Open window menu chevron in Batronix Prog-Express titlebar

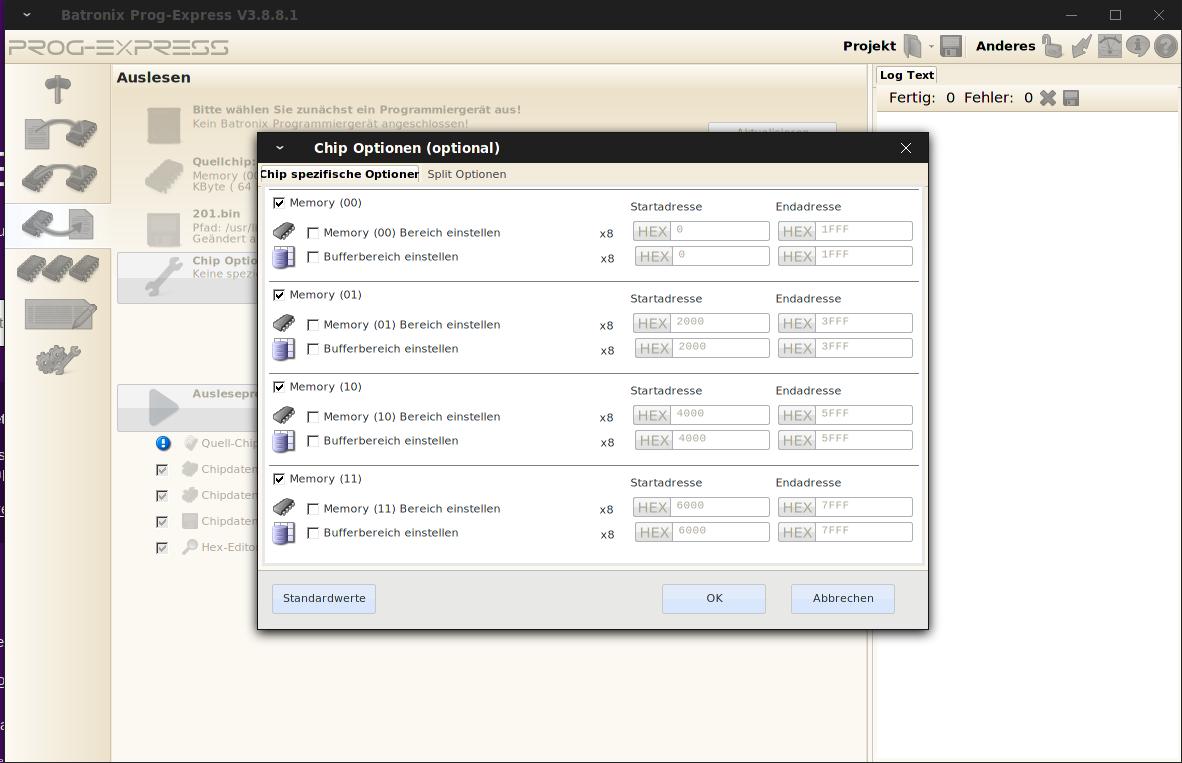tap(27, 14)
